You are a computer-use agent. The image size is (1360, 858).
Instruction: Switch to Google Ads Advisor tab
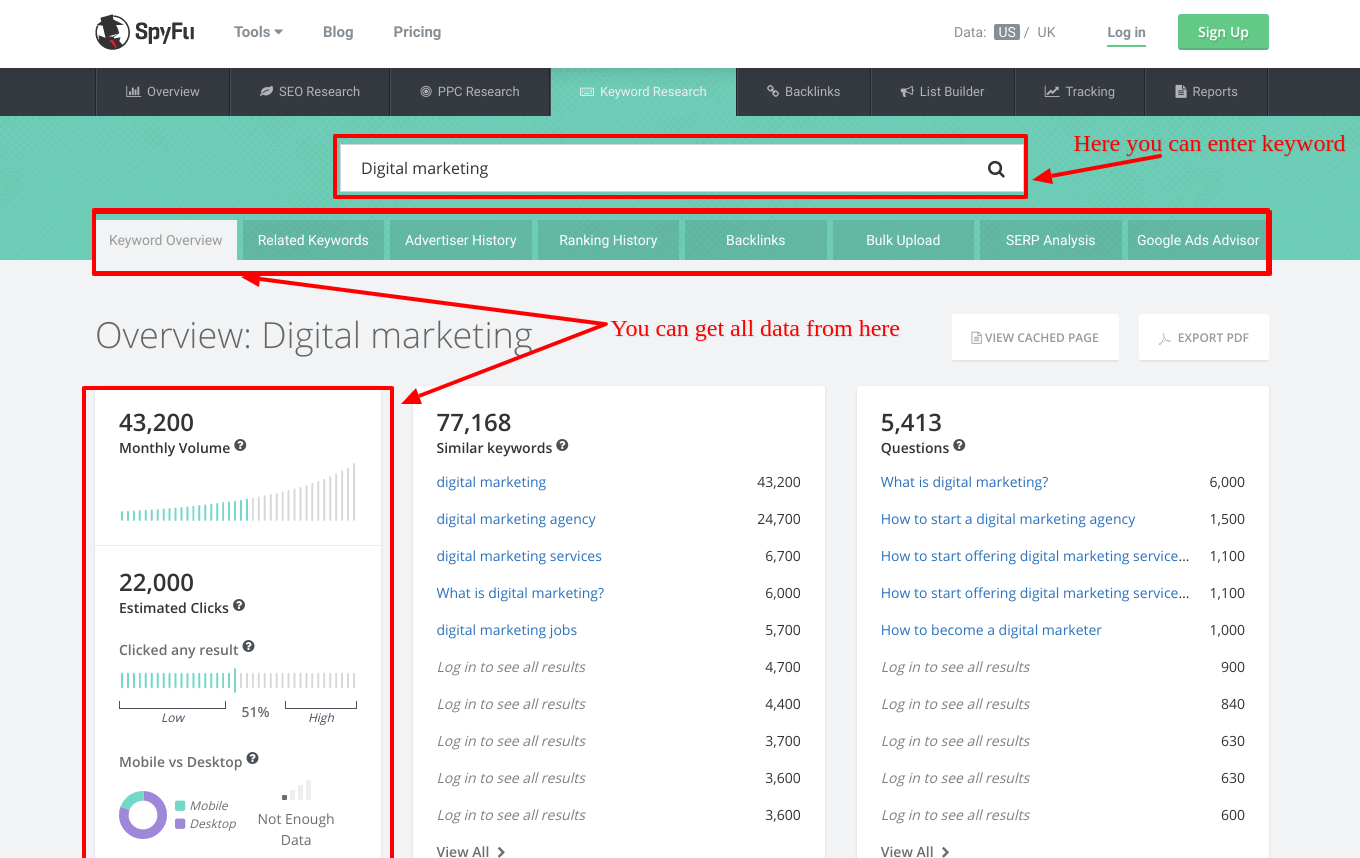[x=1198, y=240]
